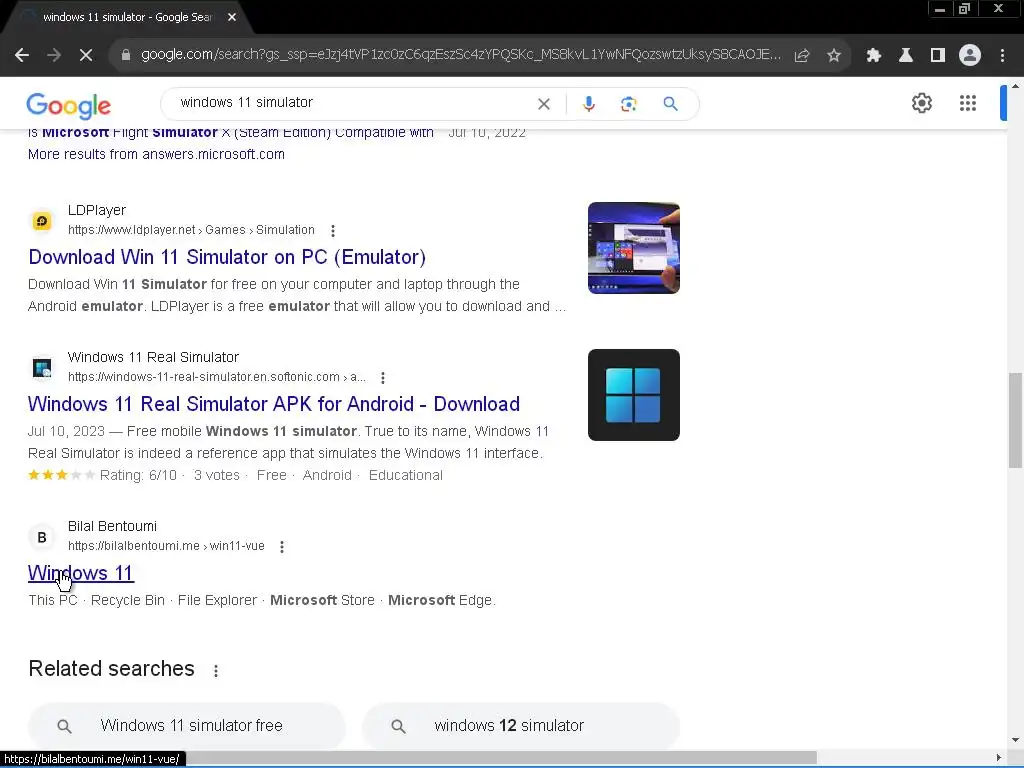Open search by image lens icon
1024x768 pixels.
click(628, 104)
